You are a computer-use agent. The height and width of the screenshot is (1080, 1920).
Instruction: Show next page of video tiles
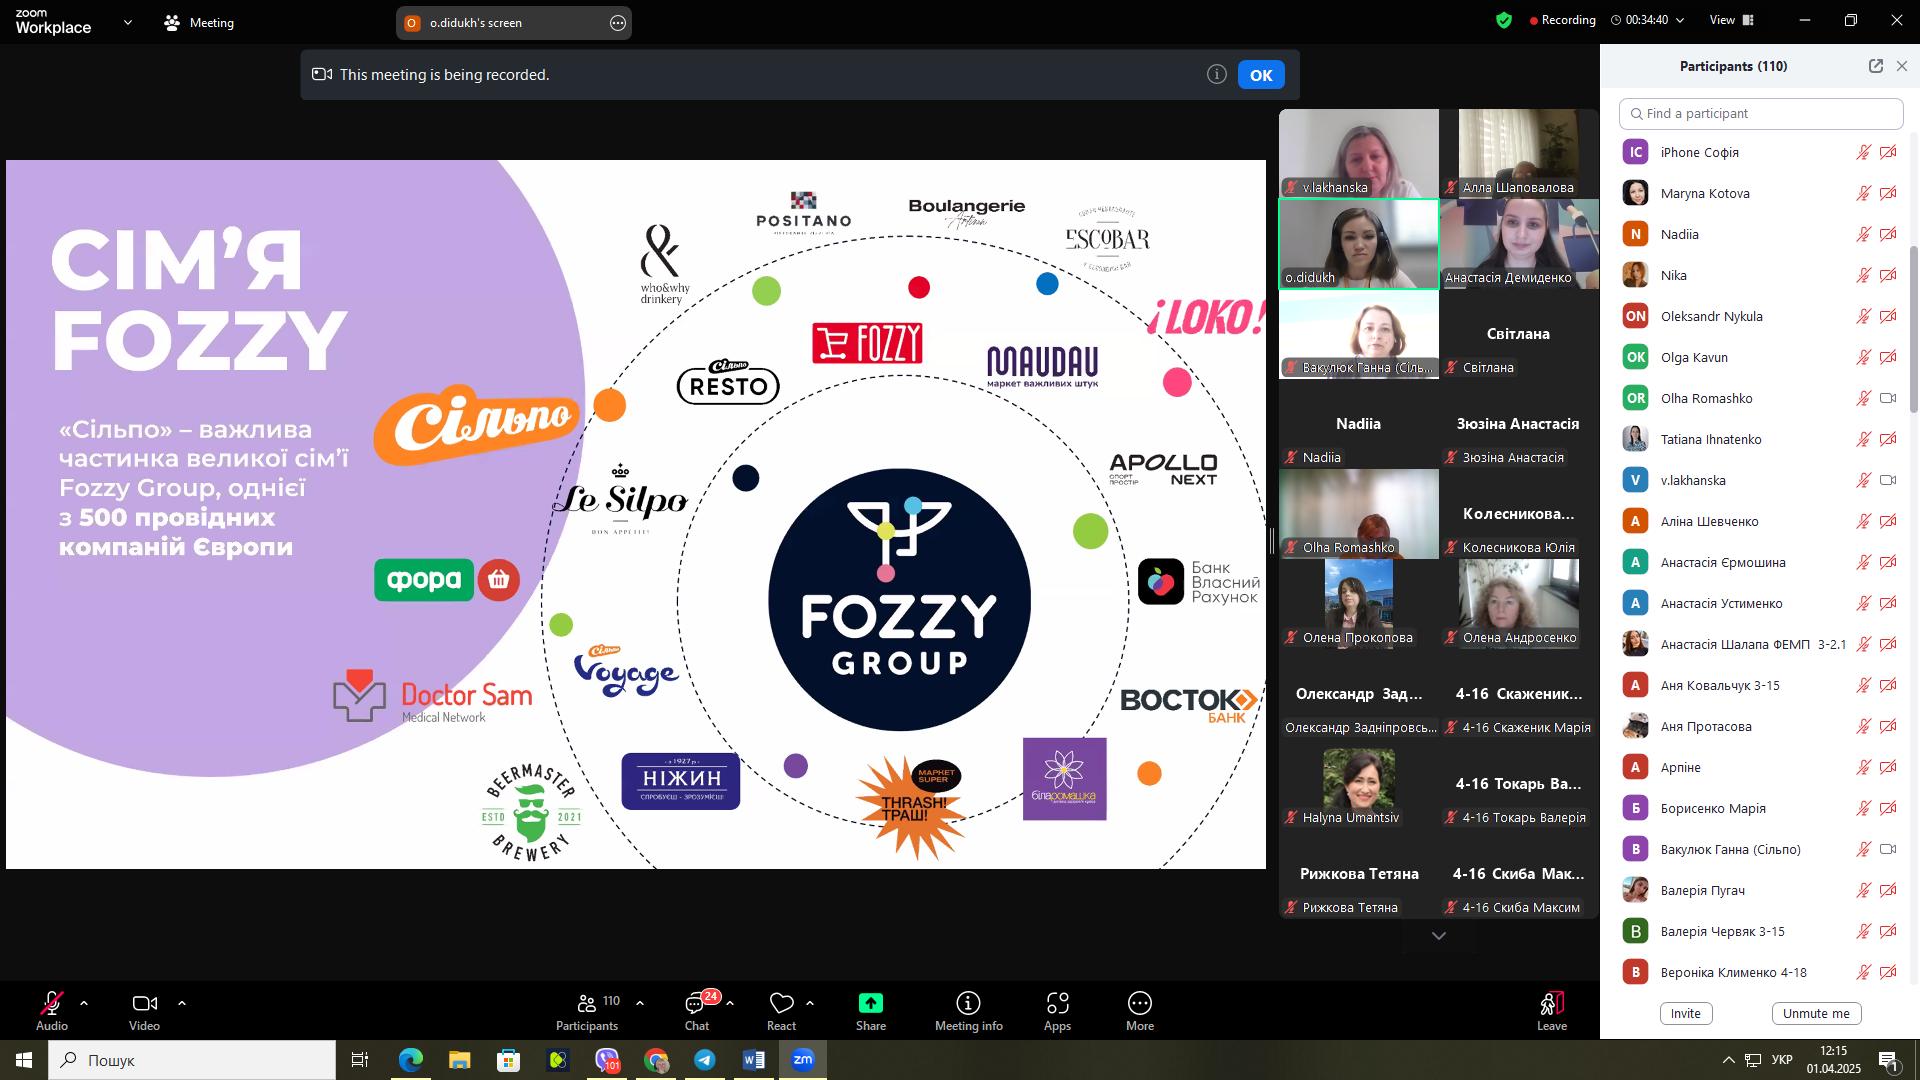[1439, 936]
